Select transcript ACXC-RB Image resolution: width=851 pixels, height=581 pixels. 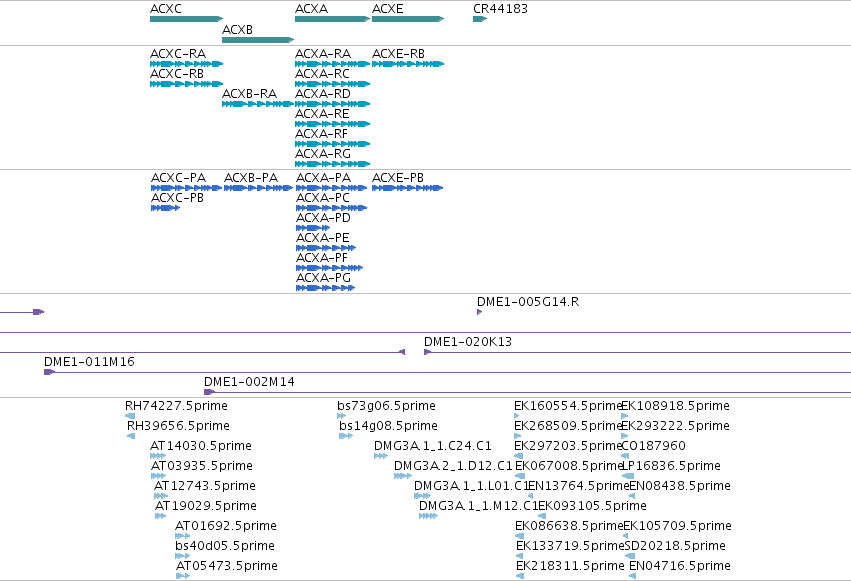click(186, 84)
